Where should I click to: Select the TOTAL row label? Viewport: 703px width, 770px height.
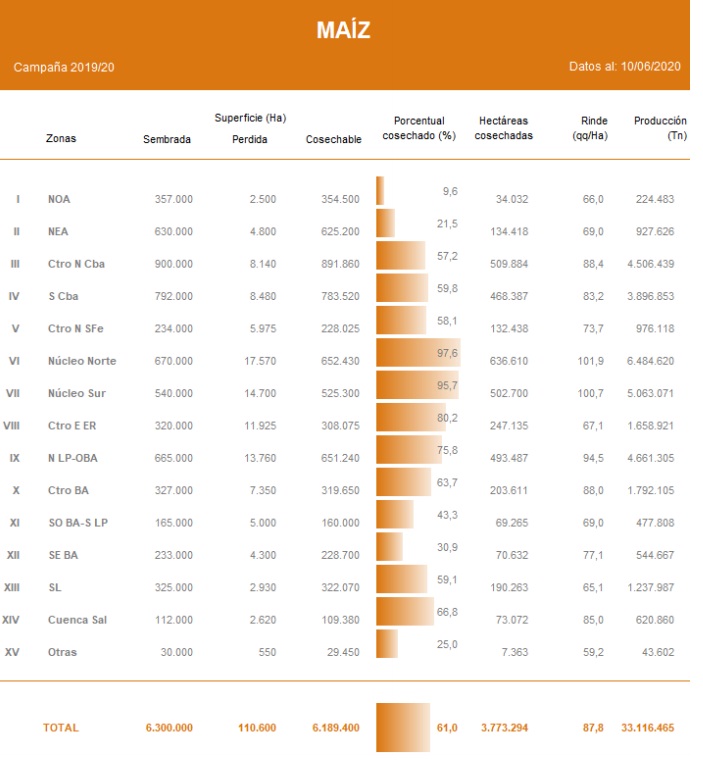click(x=60, y=729)
